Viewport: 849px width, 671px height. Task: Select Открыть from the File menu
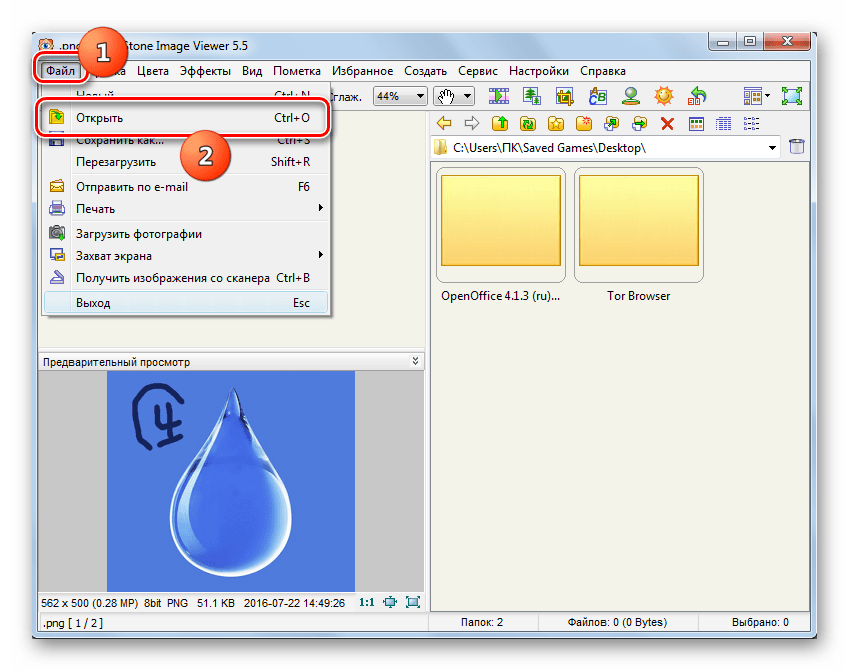pyautogui.click(x=100, y=118)
